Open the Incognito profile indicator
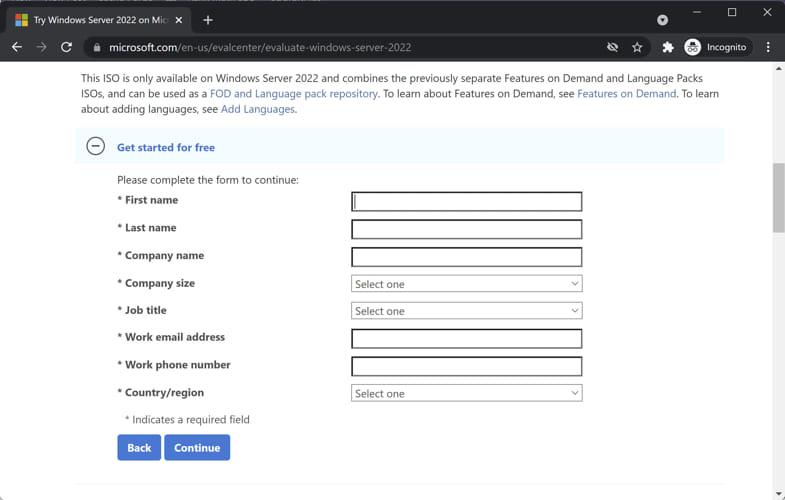 click(716, 47)
